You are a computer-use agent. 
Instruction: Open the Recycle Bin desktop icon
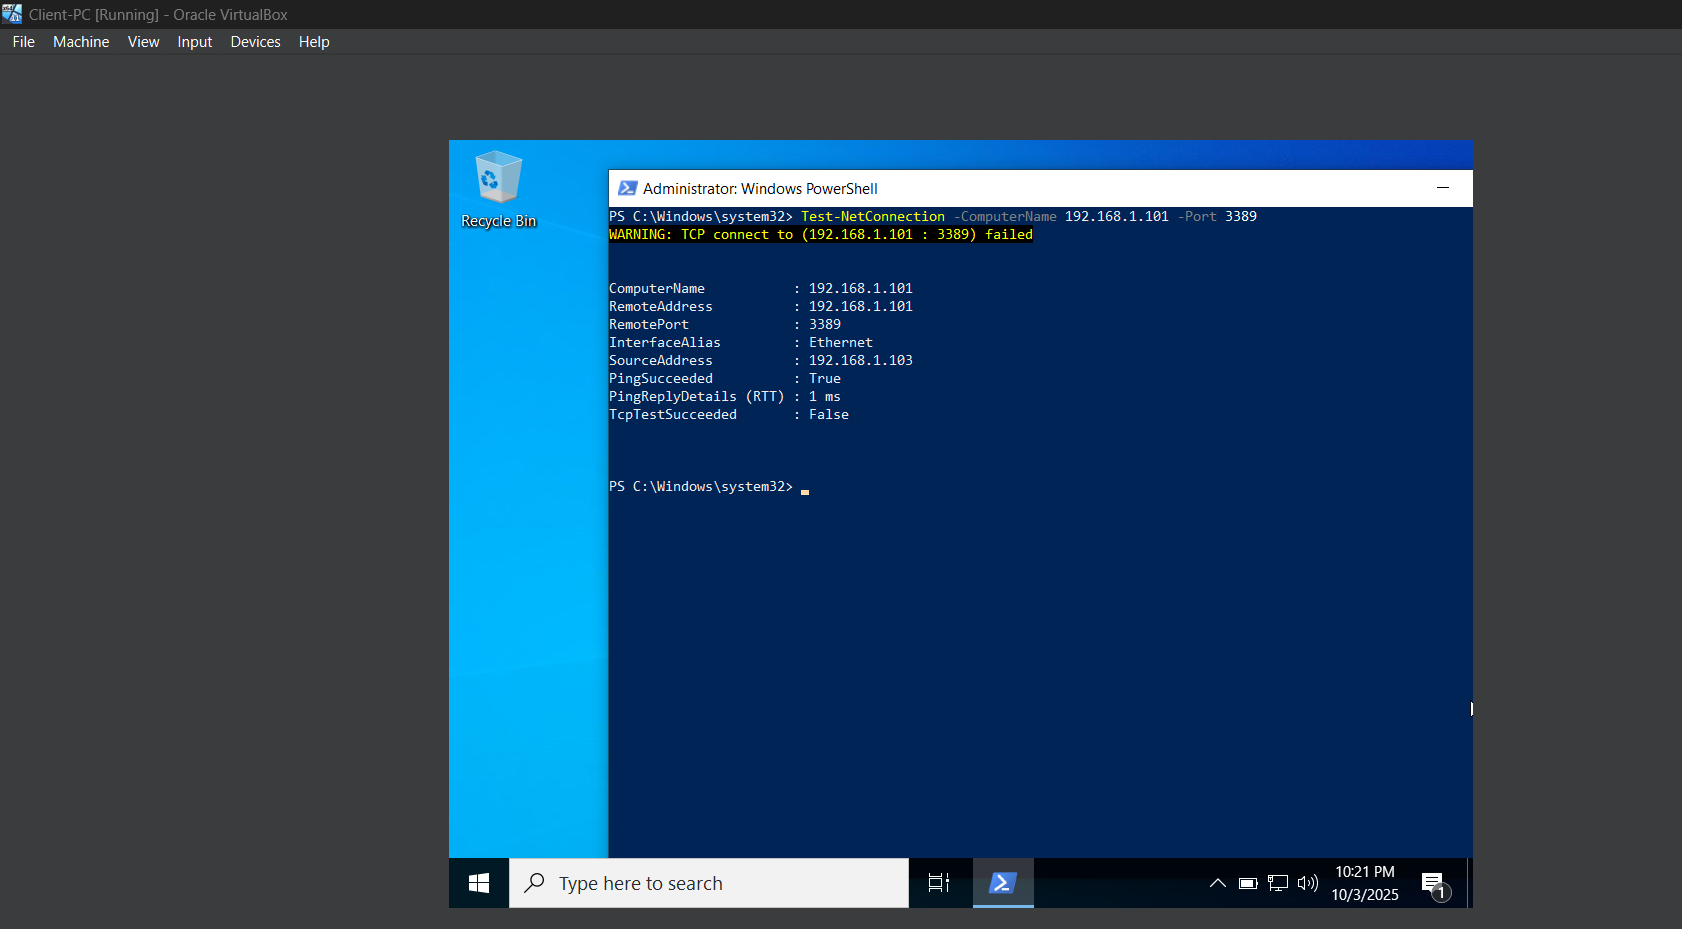pos(498,190)
